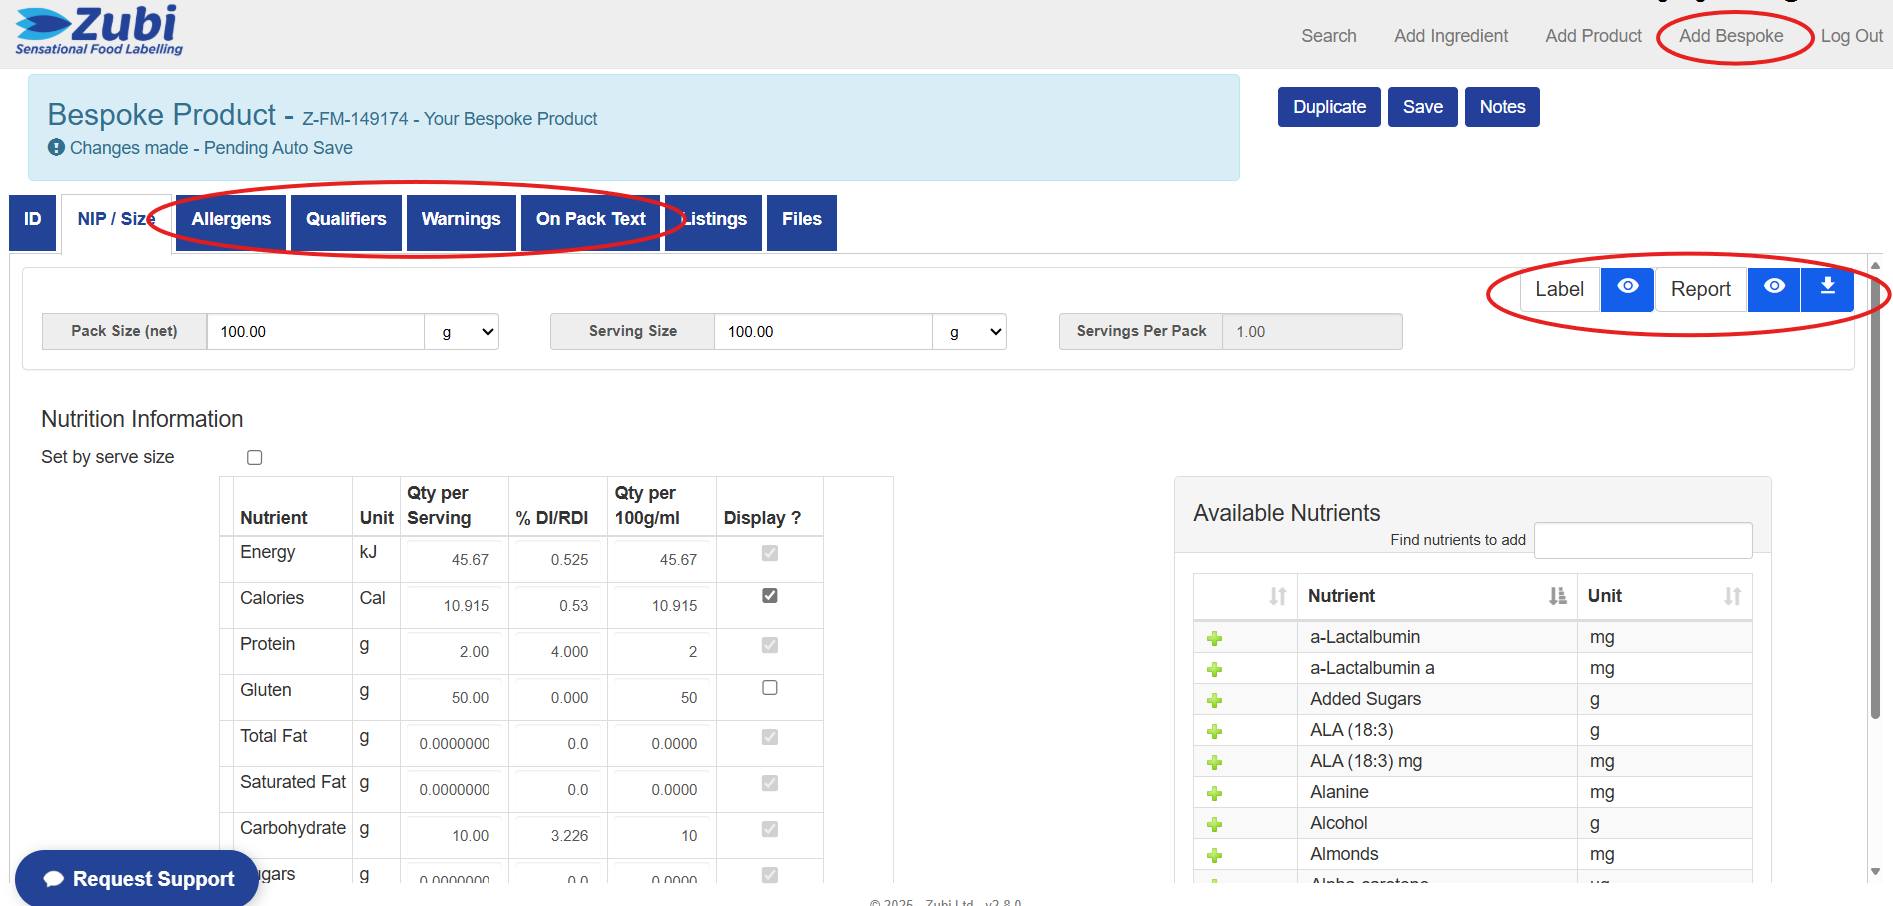The width and height of the screenshot is (1893, 906).
Task: Download the Report using the download icon
Action: [1827, 289]
